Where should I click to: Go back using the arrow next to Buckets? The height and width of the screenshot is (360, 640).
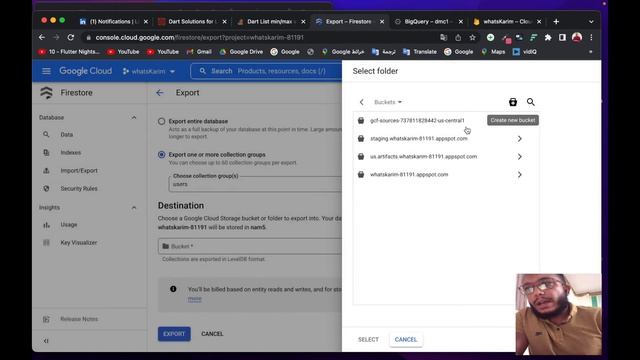click(x=361, y=102)
